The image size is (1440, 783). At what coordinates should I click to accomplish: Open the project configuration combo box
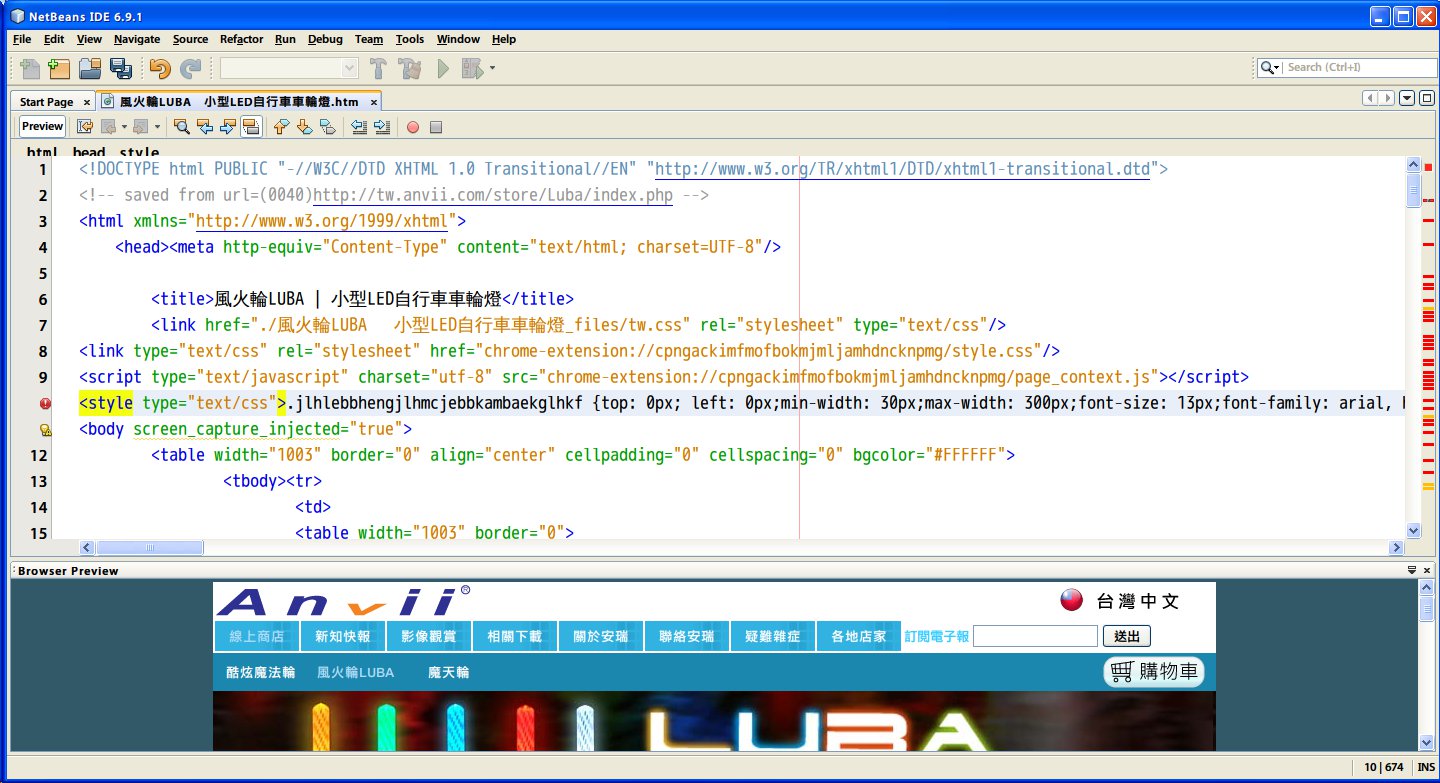click(x=289, y=68)
